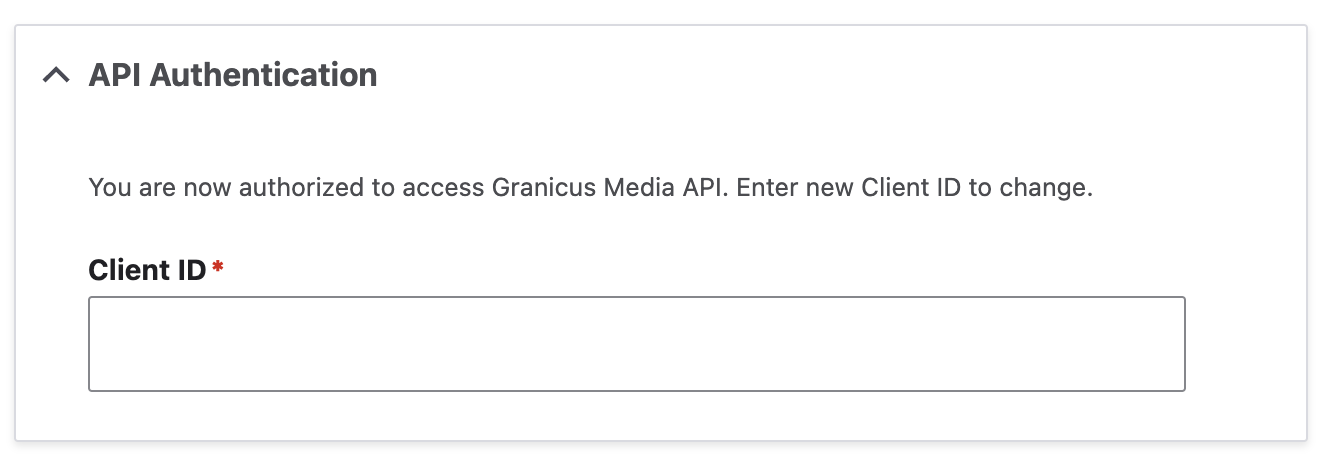This screenshot has height=462, width=1324.
Task: Click "You are now" at message start
Action: (140, 187)
